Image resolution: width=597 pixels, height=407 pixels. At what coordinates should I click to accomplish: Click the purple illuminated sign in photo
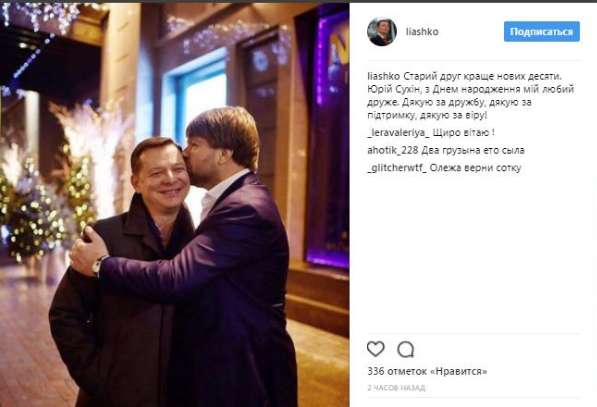pyautogui.click(x=330, y=137)
